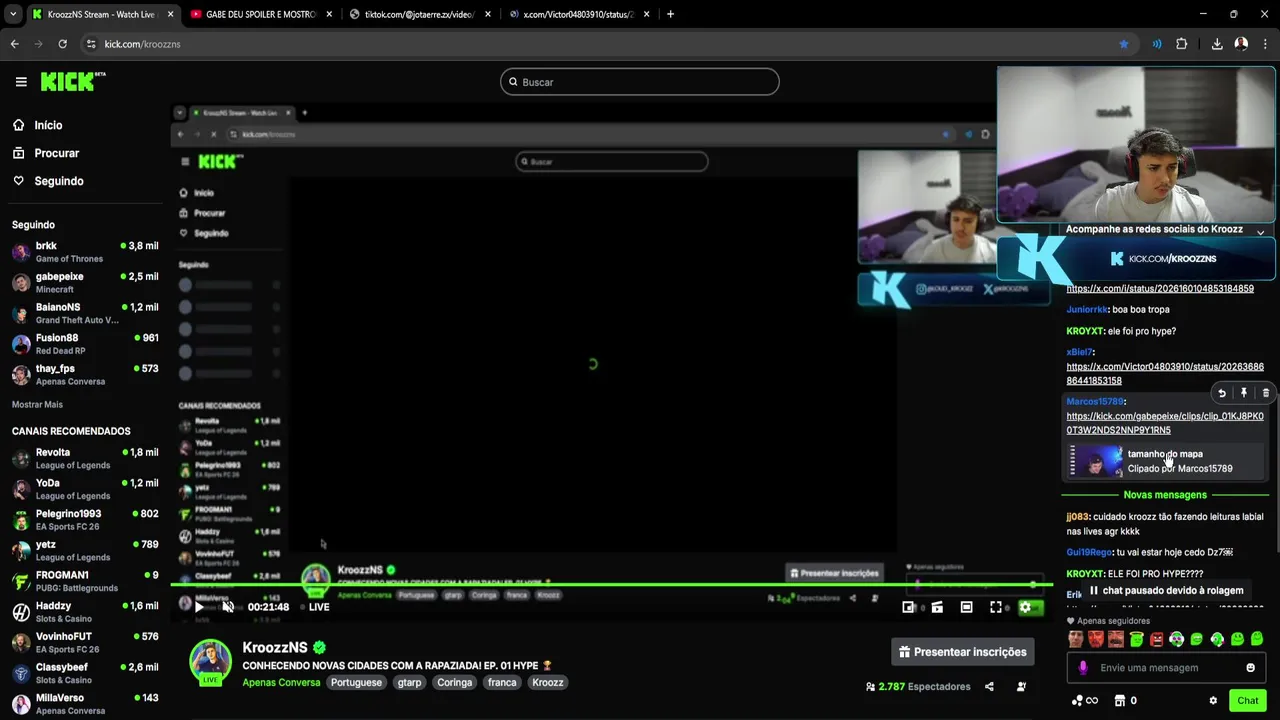Open Pelegrino1993 recommended channel
The height and width of the screenshot is (720, 1280).
pyautogui.click(x=85, y=520)
